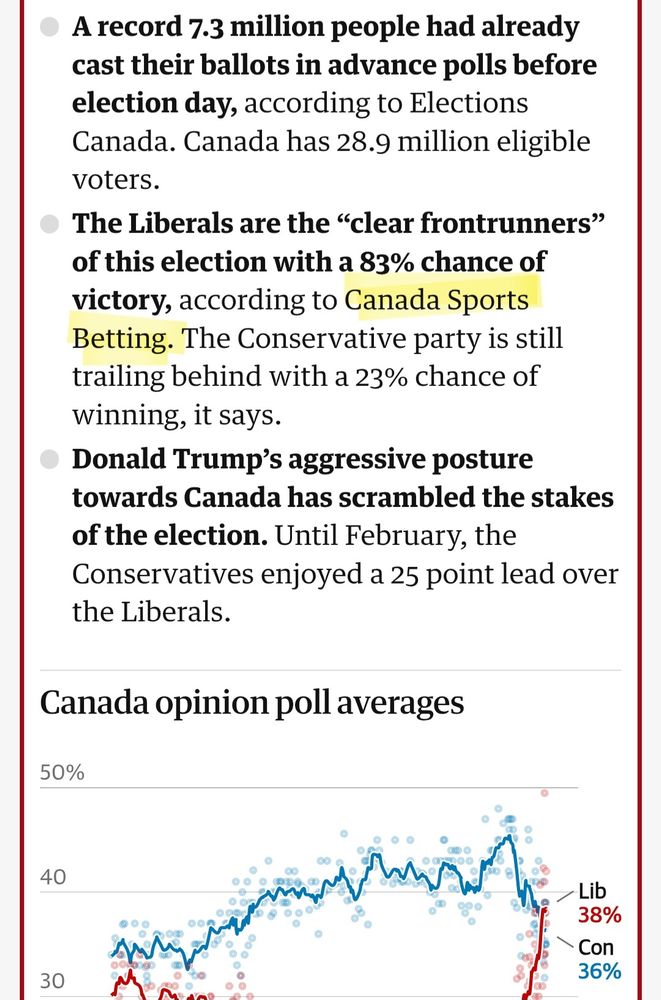Click the red outlier poll dot near the 50% gridline
The height and width of the screenshot is (1000, 661).
[544, 793]
